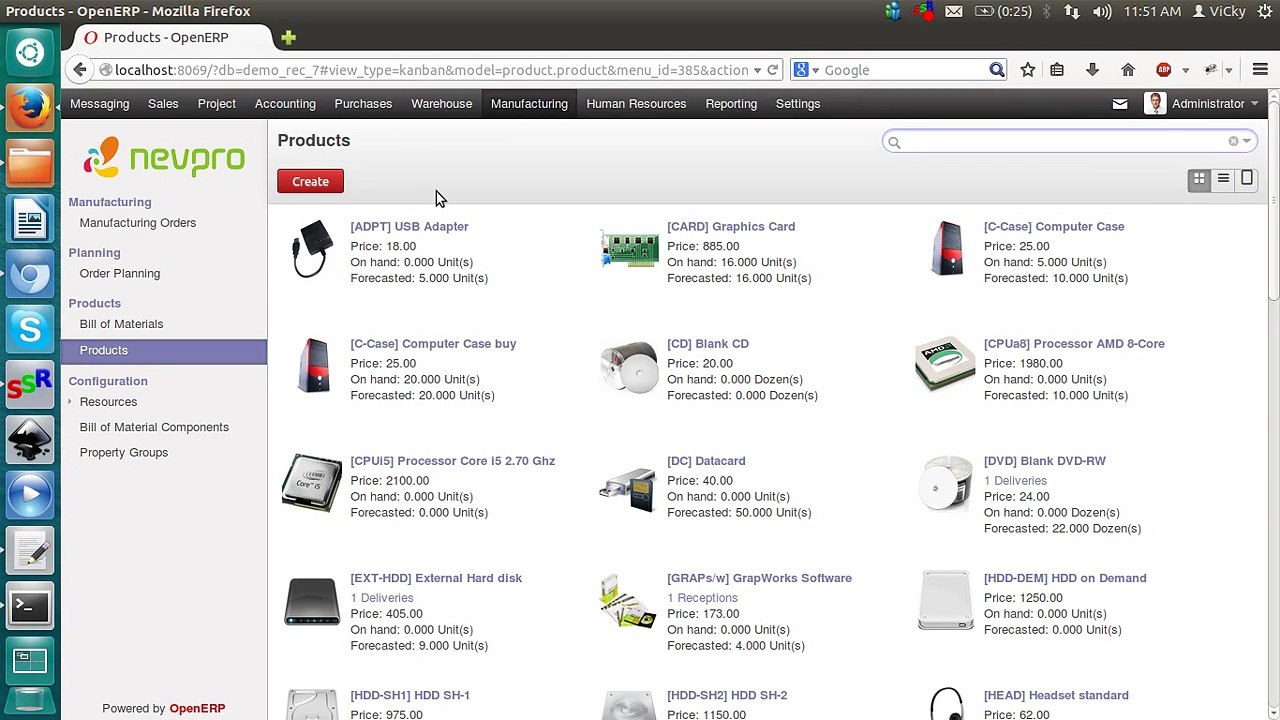The width and height of the screenshot is (1280, 720).
Task: Open system volume indicator
Action: click(1102, 11)
